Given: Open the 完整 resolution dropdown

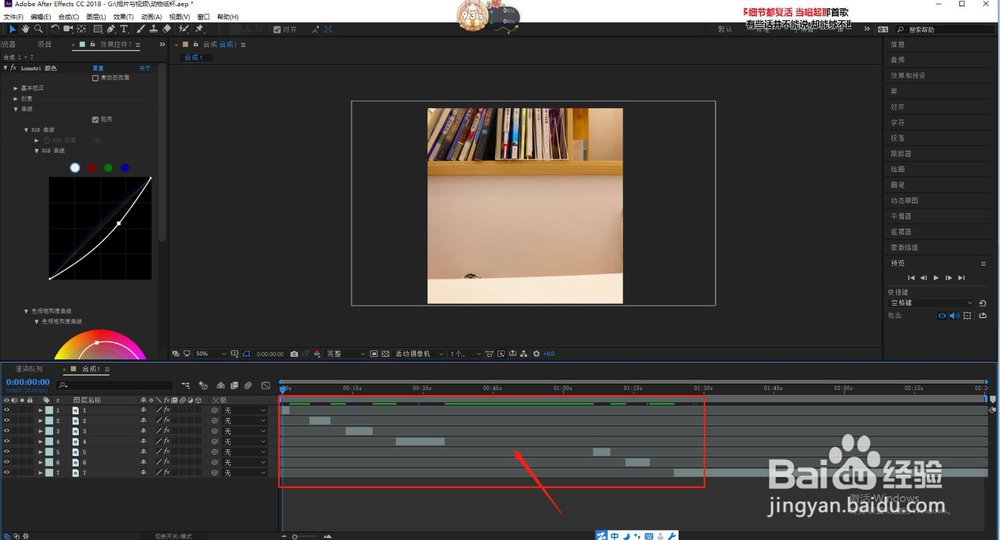Looking at the screenshot, I should pyautogui.click(x=346, y=354).
